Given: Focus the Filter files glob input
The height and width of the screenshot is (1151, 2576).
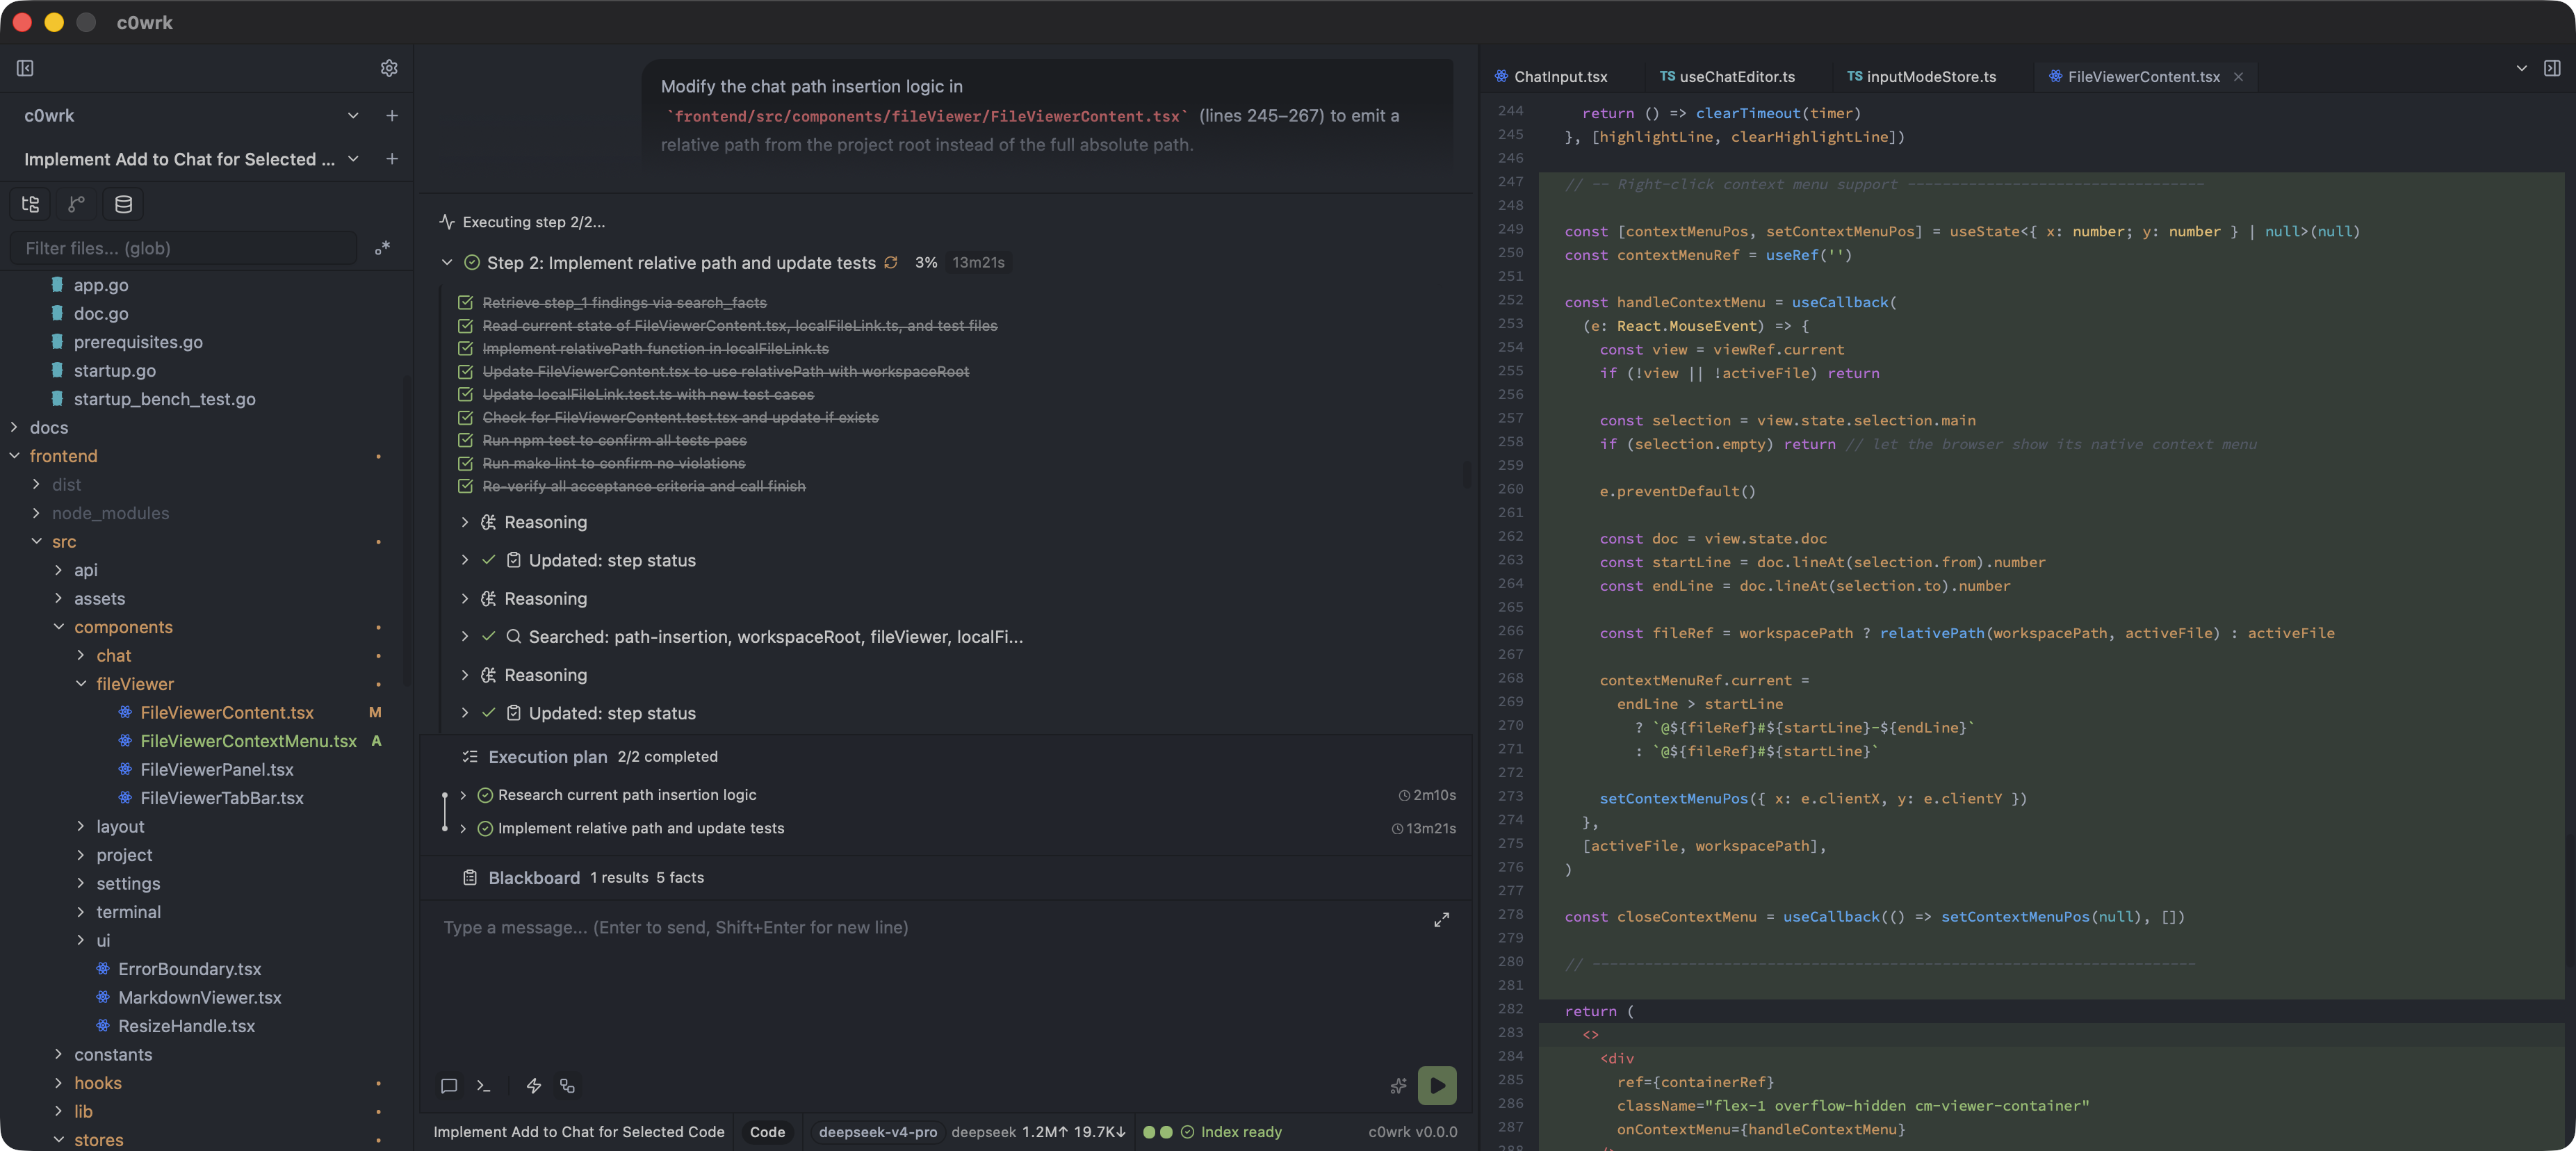Looking at the screenshot, I should (184, 248).
